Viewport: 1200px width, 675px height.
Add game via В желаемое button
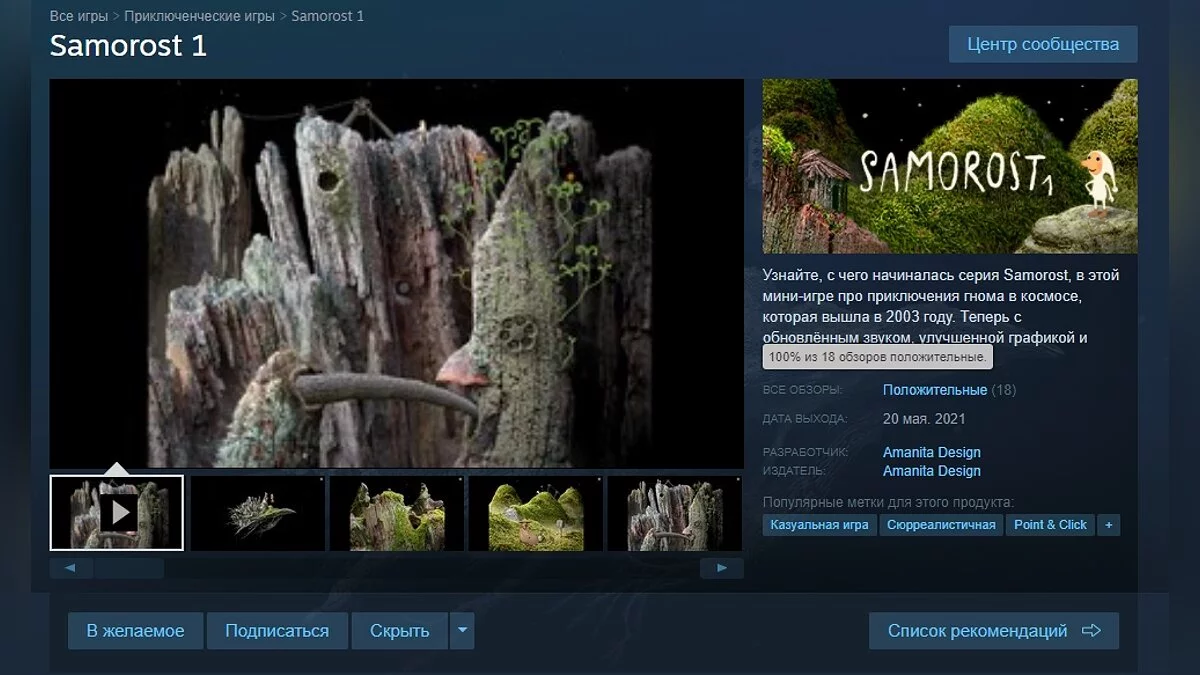pyautogui.click(x=135, y=631)
